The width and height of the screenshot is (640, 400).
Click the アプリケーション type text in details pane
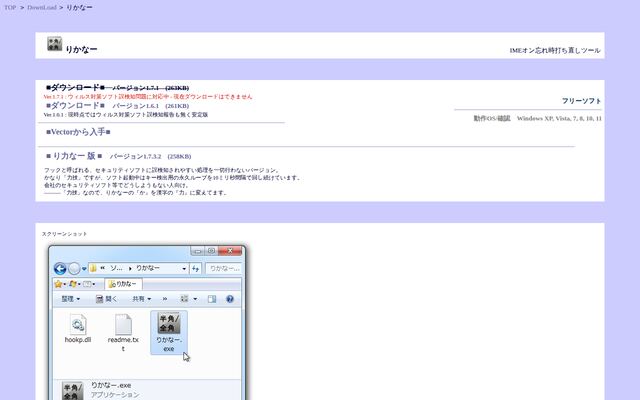[115, 395]
